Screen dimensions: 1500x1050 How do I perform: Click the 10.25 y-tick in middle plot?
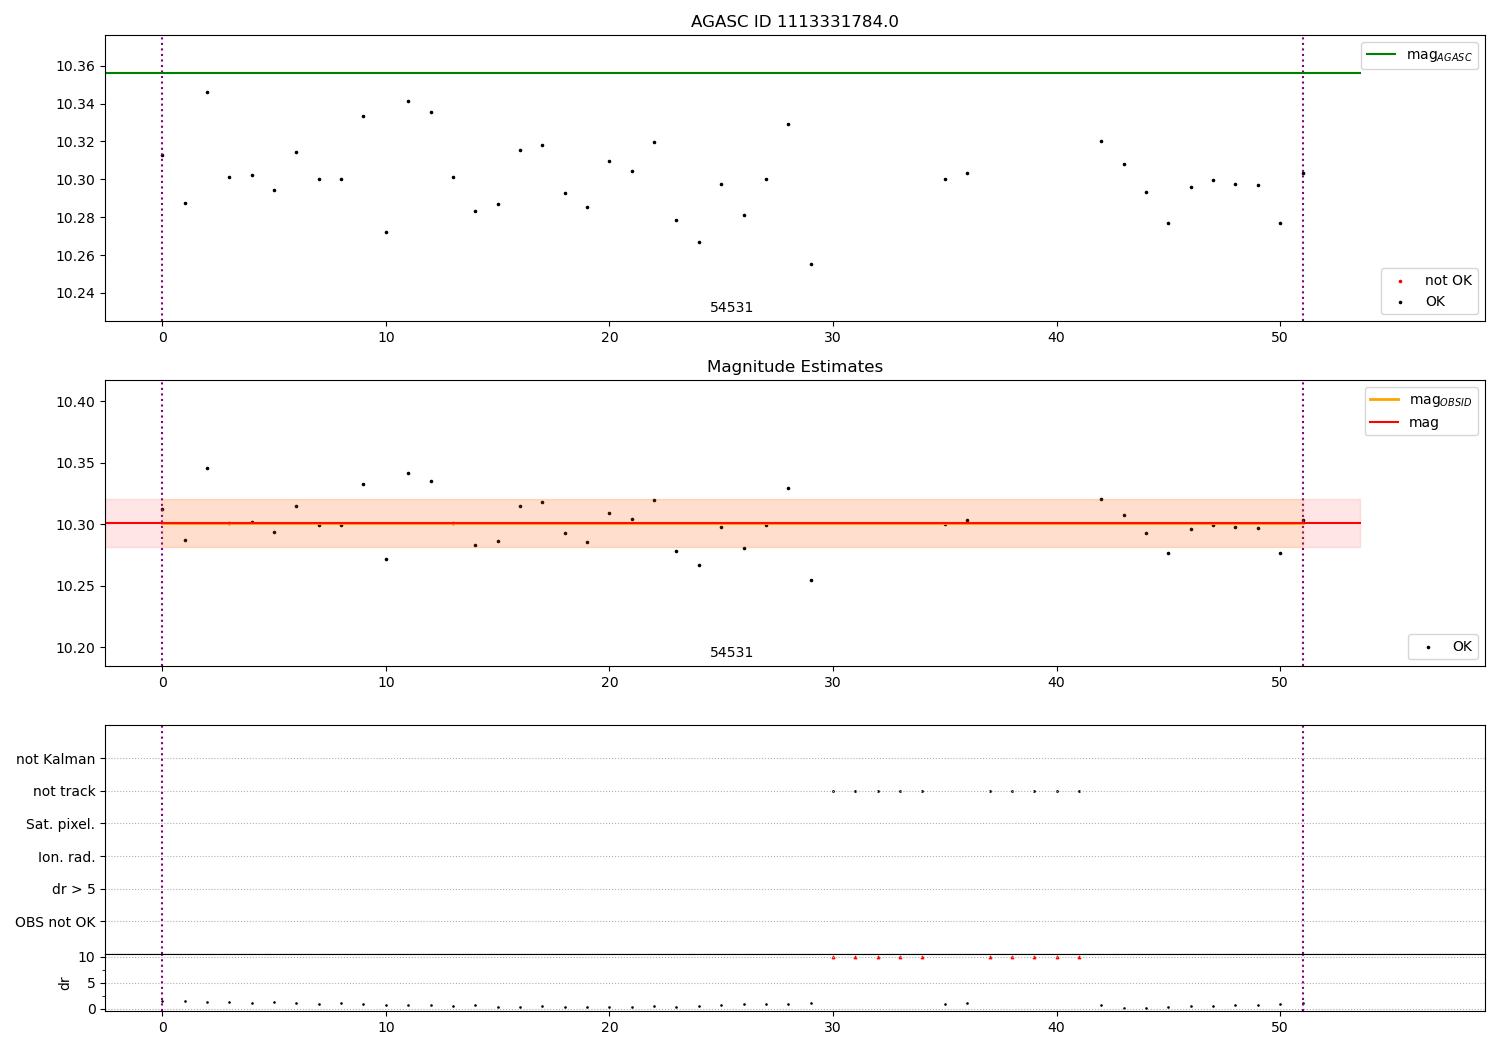[75, 586]
